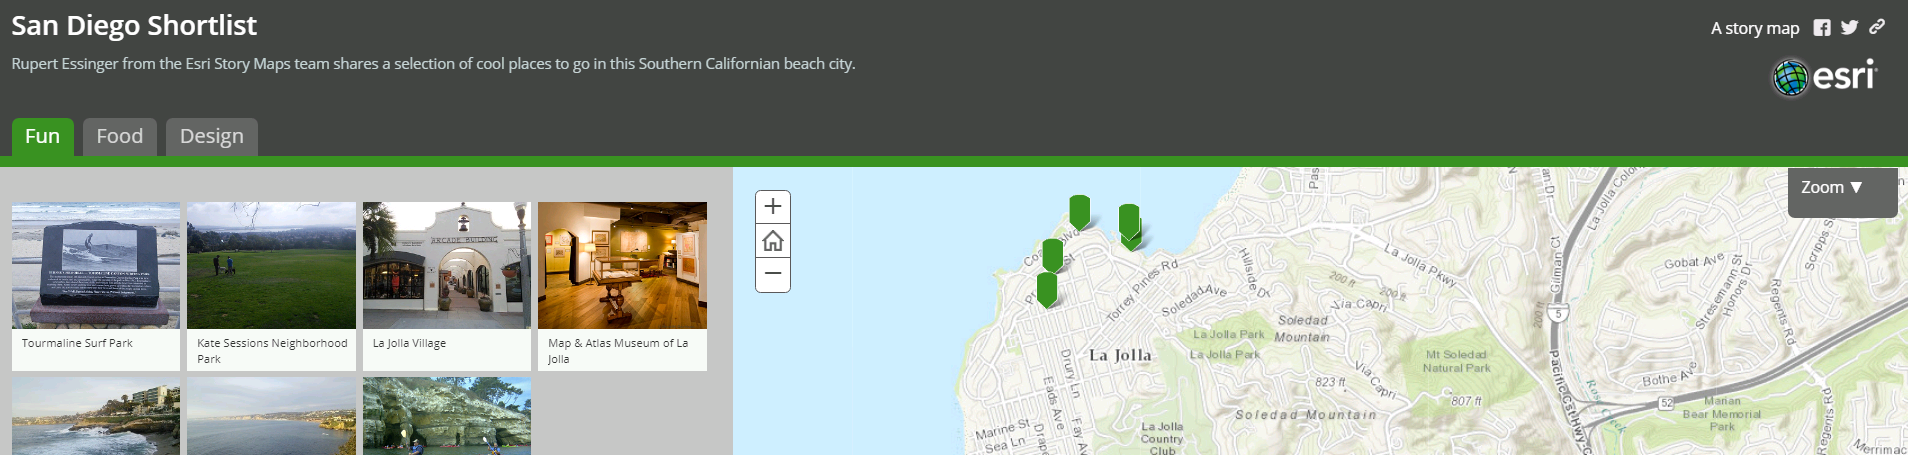Switch to the Food tab
Viewport: 1908px width, 455px height.
click(120, 136)
